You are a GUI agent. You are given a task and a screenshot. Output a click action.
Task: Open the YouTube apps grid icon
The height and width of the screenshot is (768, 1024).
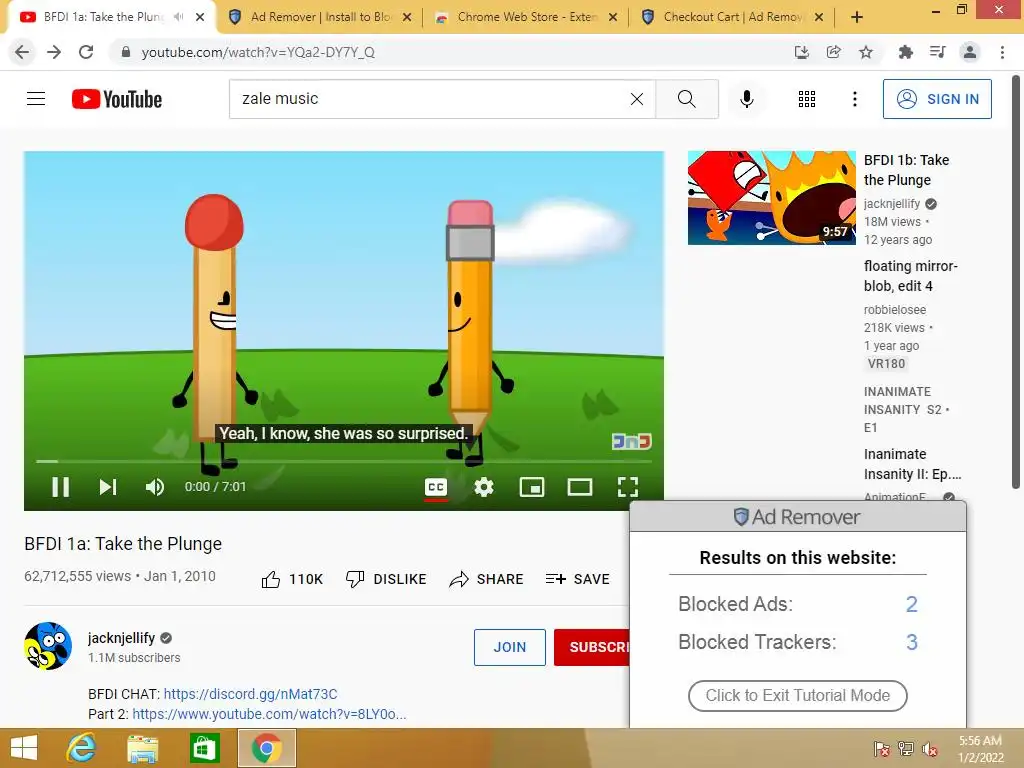[807, 99]
